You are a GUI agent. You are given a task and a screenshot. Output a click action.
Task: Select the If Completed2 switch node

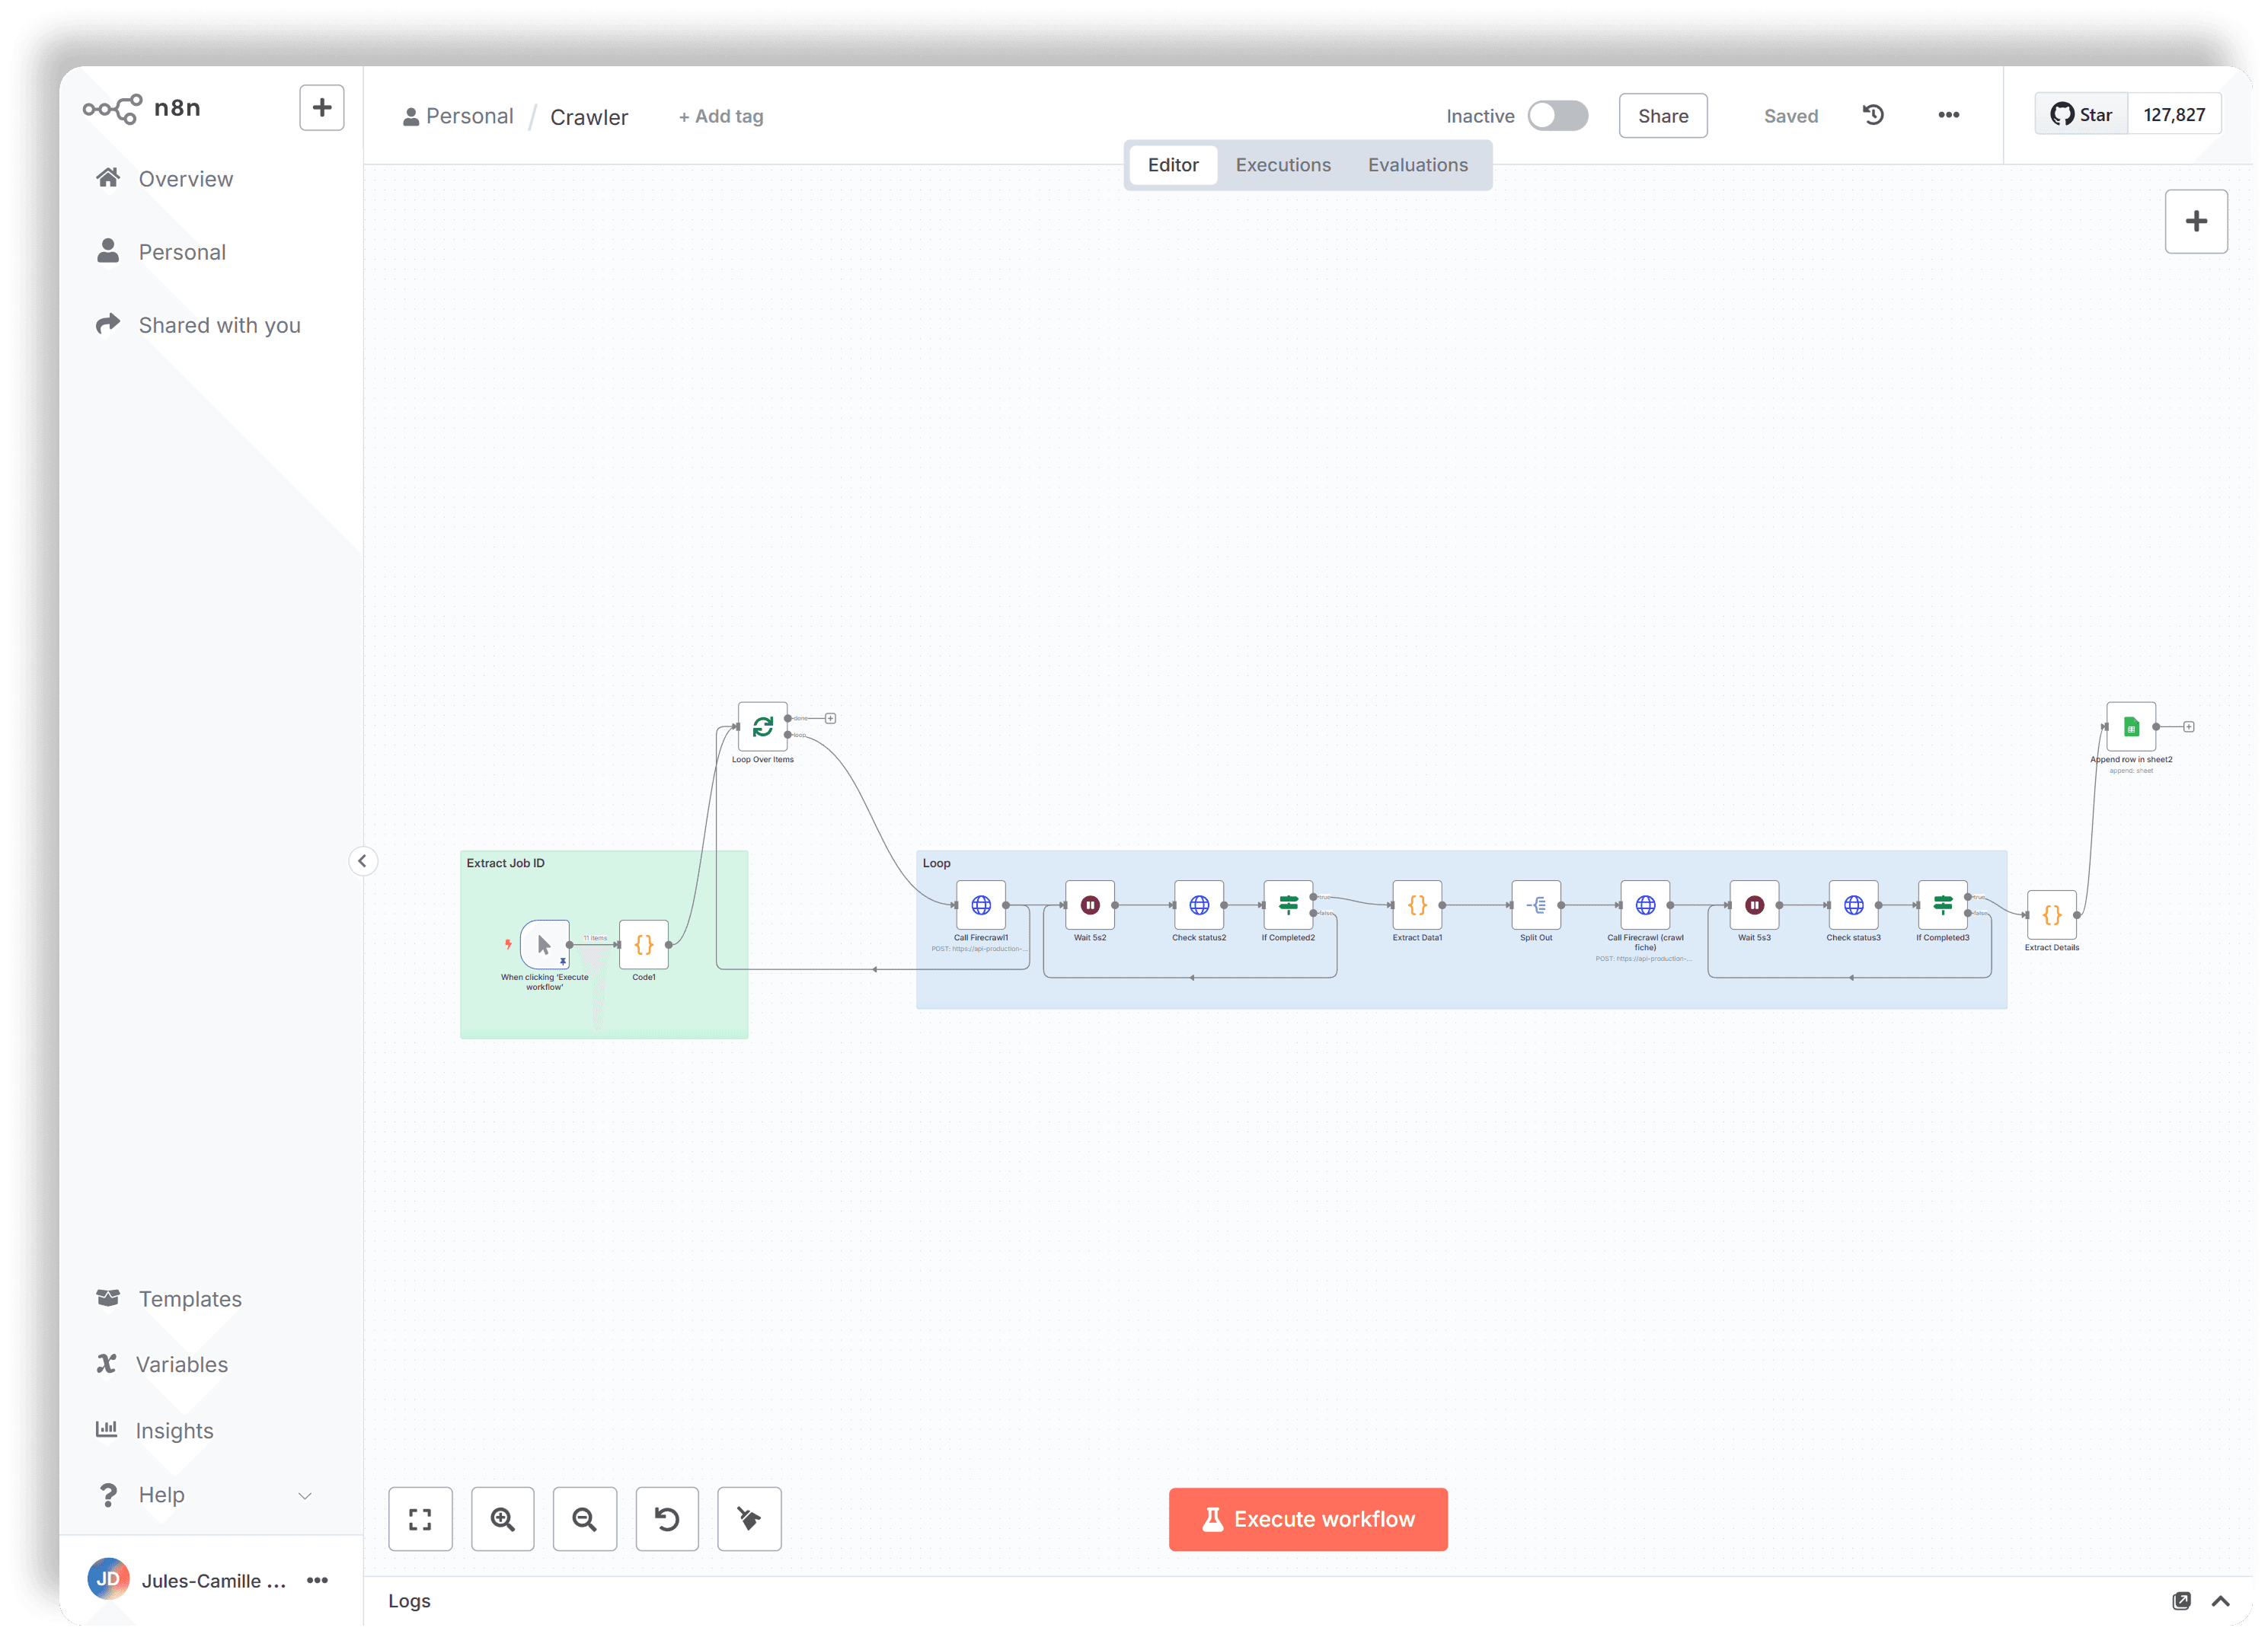(1288, 905)
